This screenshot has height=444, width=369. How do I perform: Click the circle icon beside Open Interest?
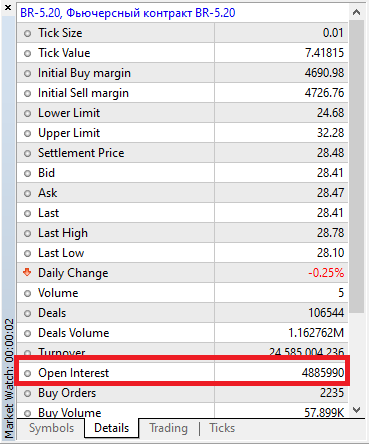(27, 373)
